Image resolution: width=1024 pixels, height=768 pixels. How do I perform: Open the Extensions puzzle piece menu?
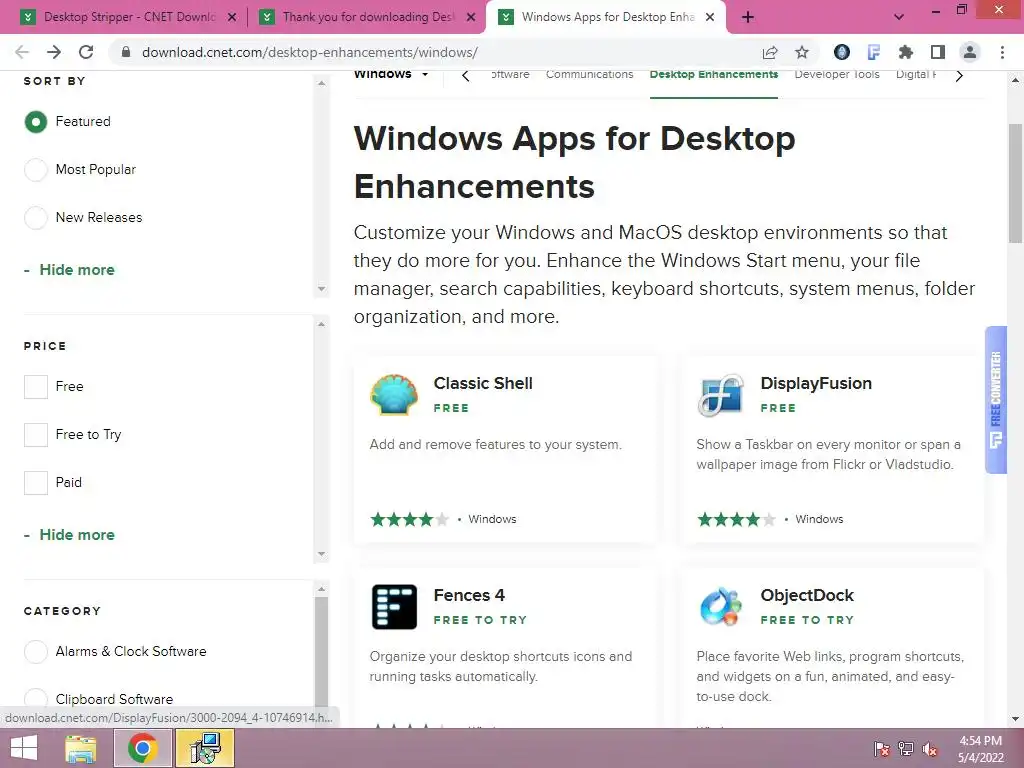coord(905,52)
